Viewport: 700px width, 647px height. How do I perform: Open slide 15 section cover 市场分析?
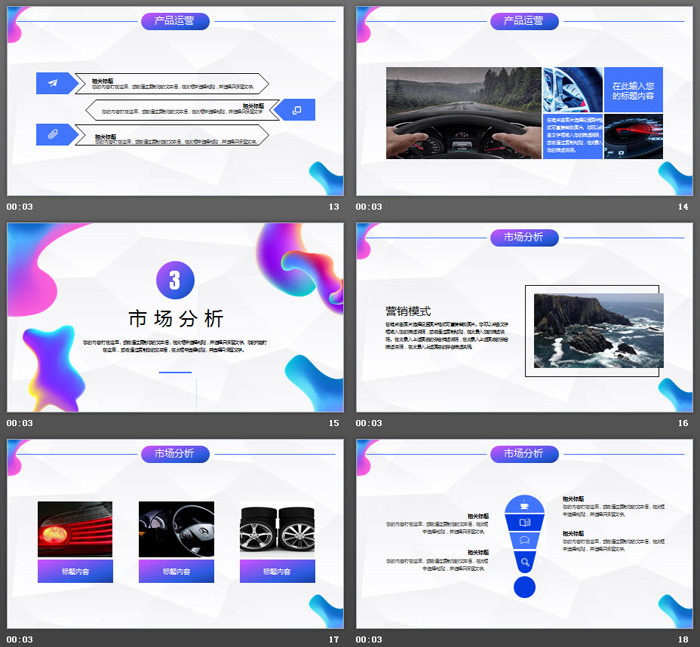pos(175,317)
